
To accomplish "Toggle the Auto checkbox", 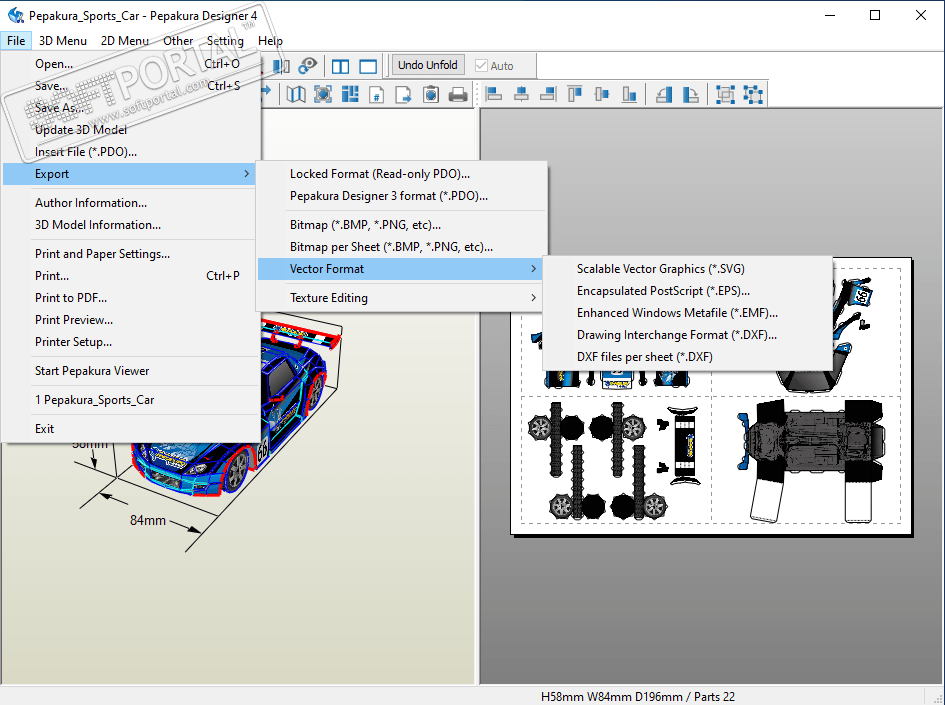I will (x=482, y=66).
